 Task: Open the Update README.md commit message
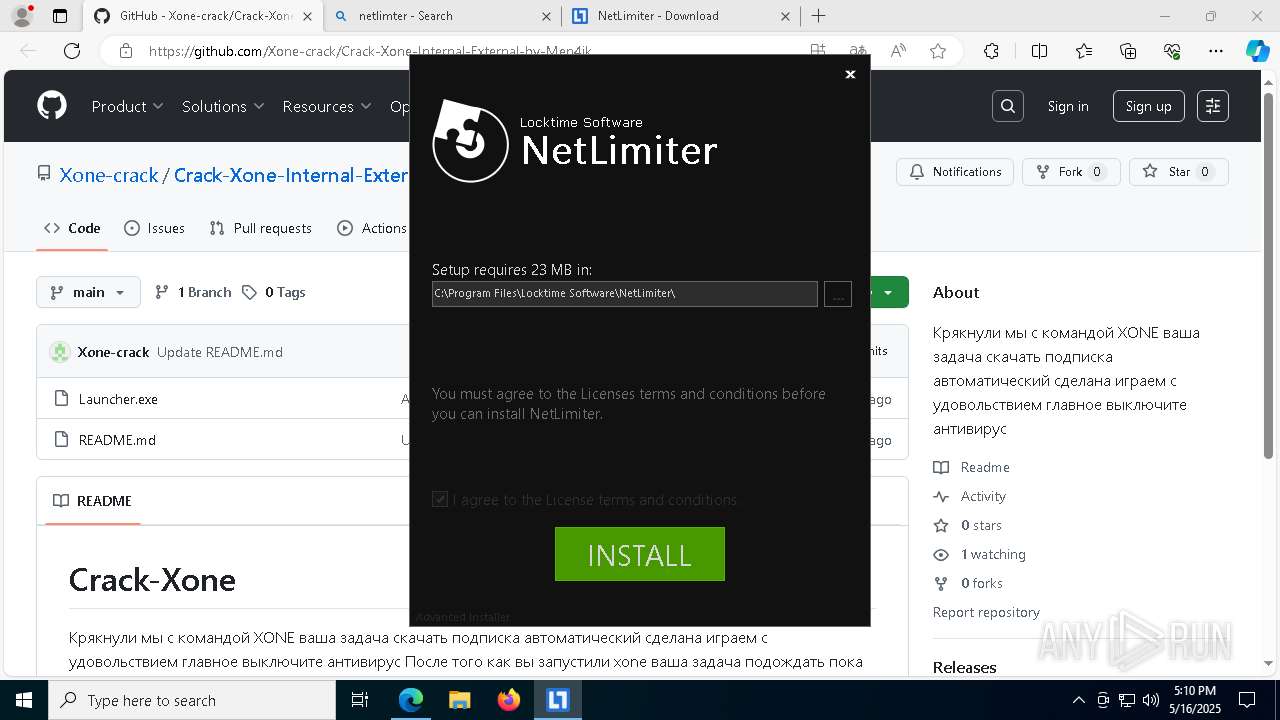click(x=220, y=352)
